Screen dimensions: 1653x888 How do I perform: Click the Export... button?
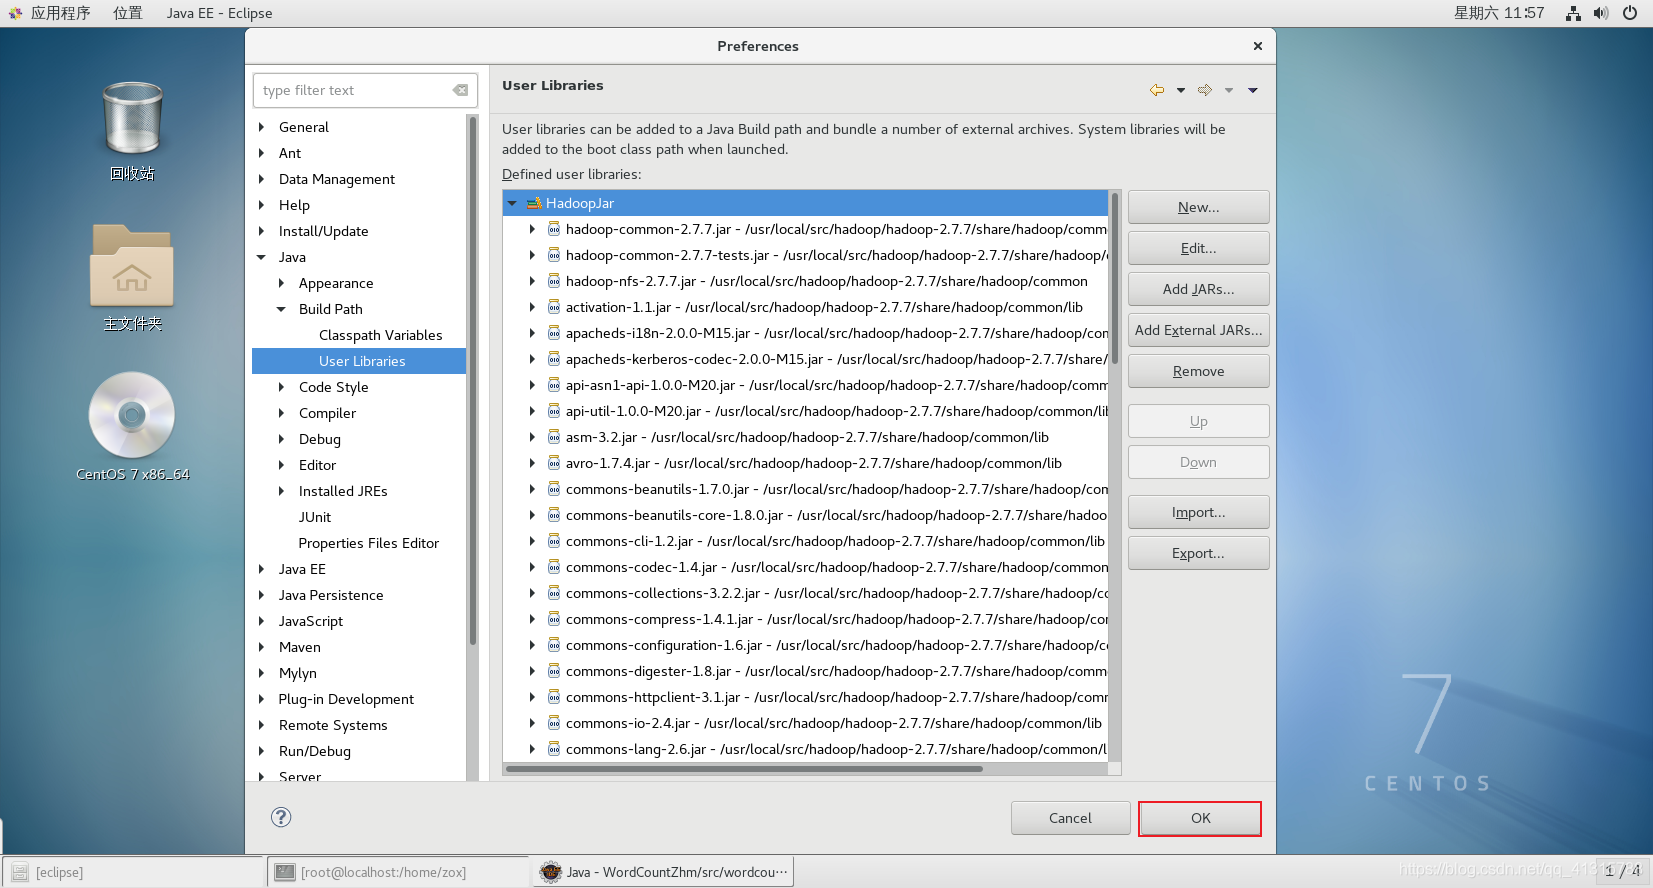pyautogui.click(x=1198, y=553)
